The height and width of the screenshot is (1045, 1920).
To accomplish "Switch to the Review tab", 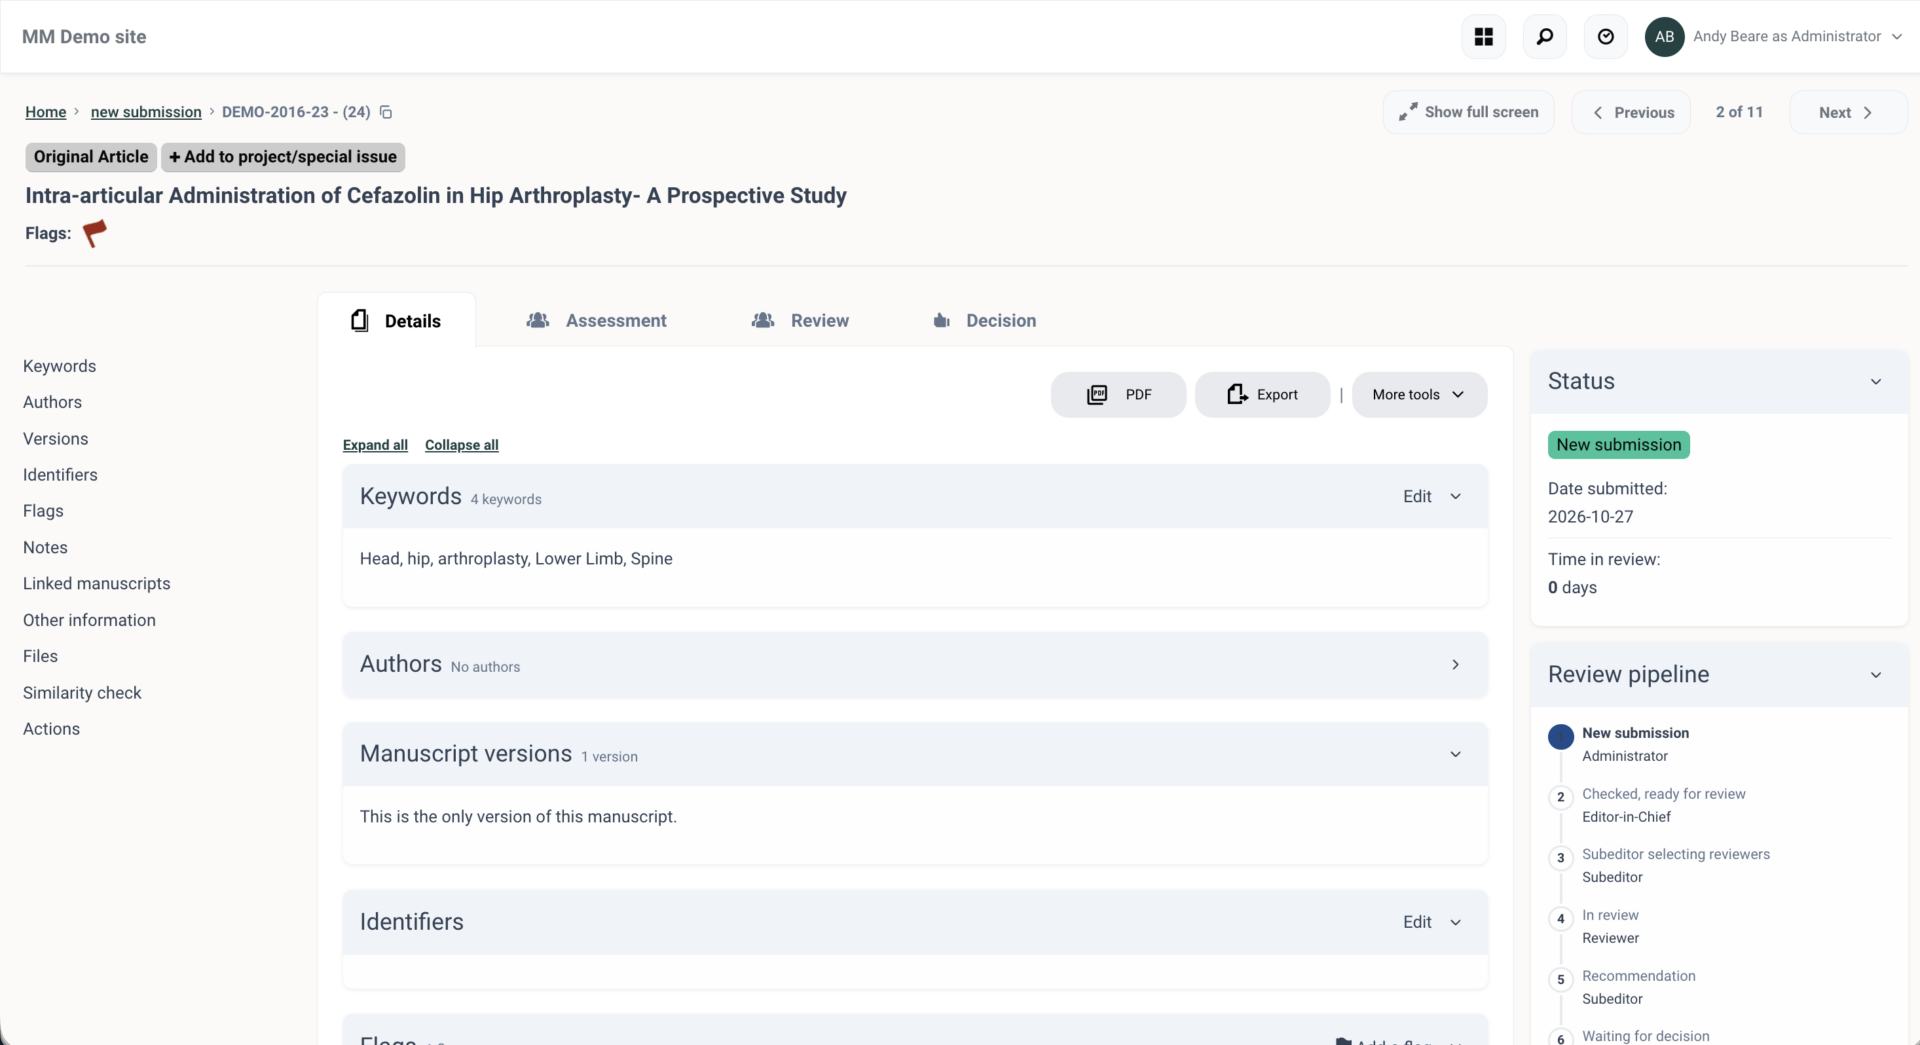I will pyautogui.click(x=800, y=321).
